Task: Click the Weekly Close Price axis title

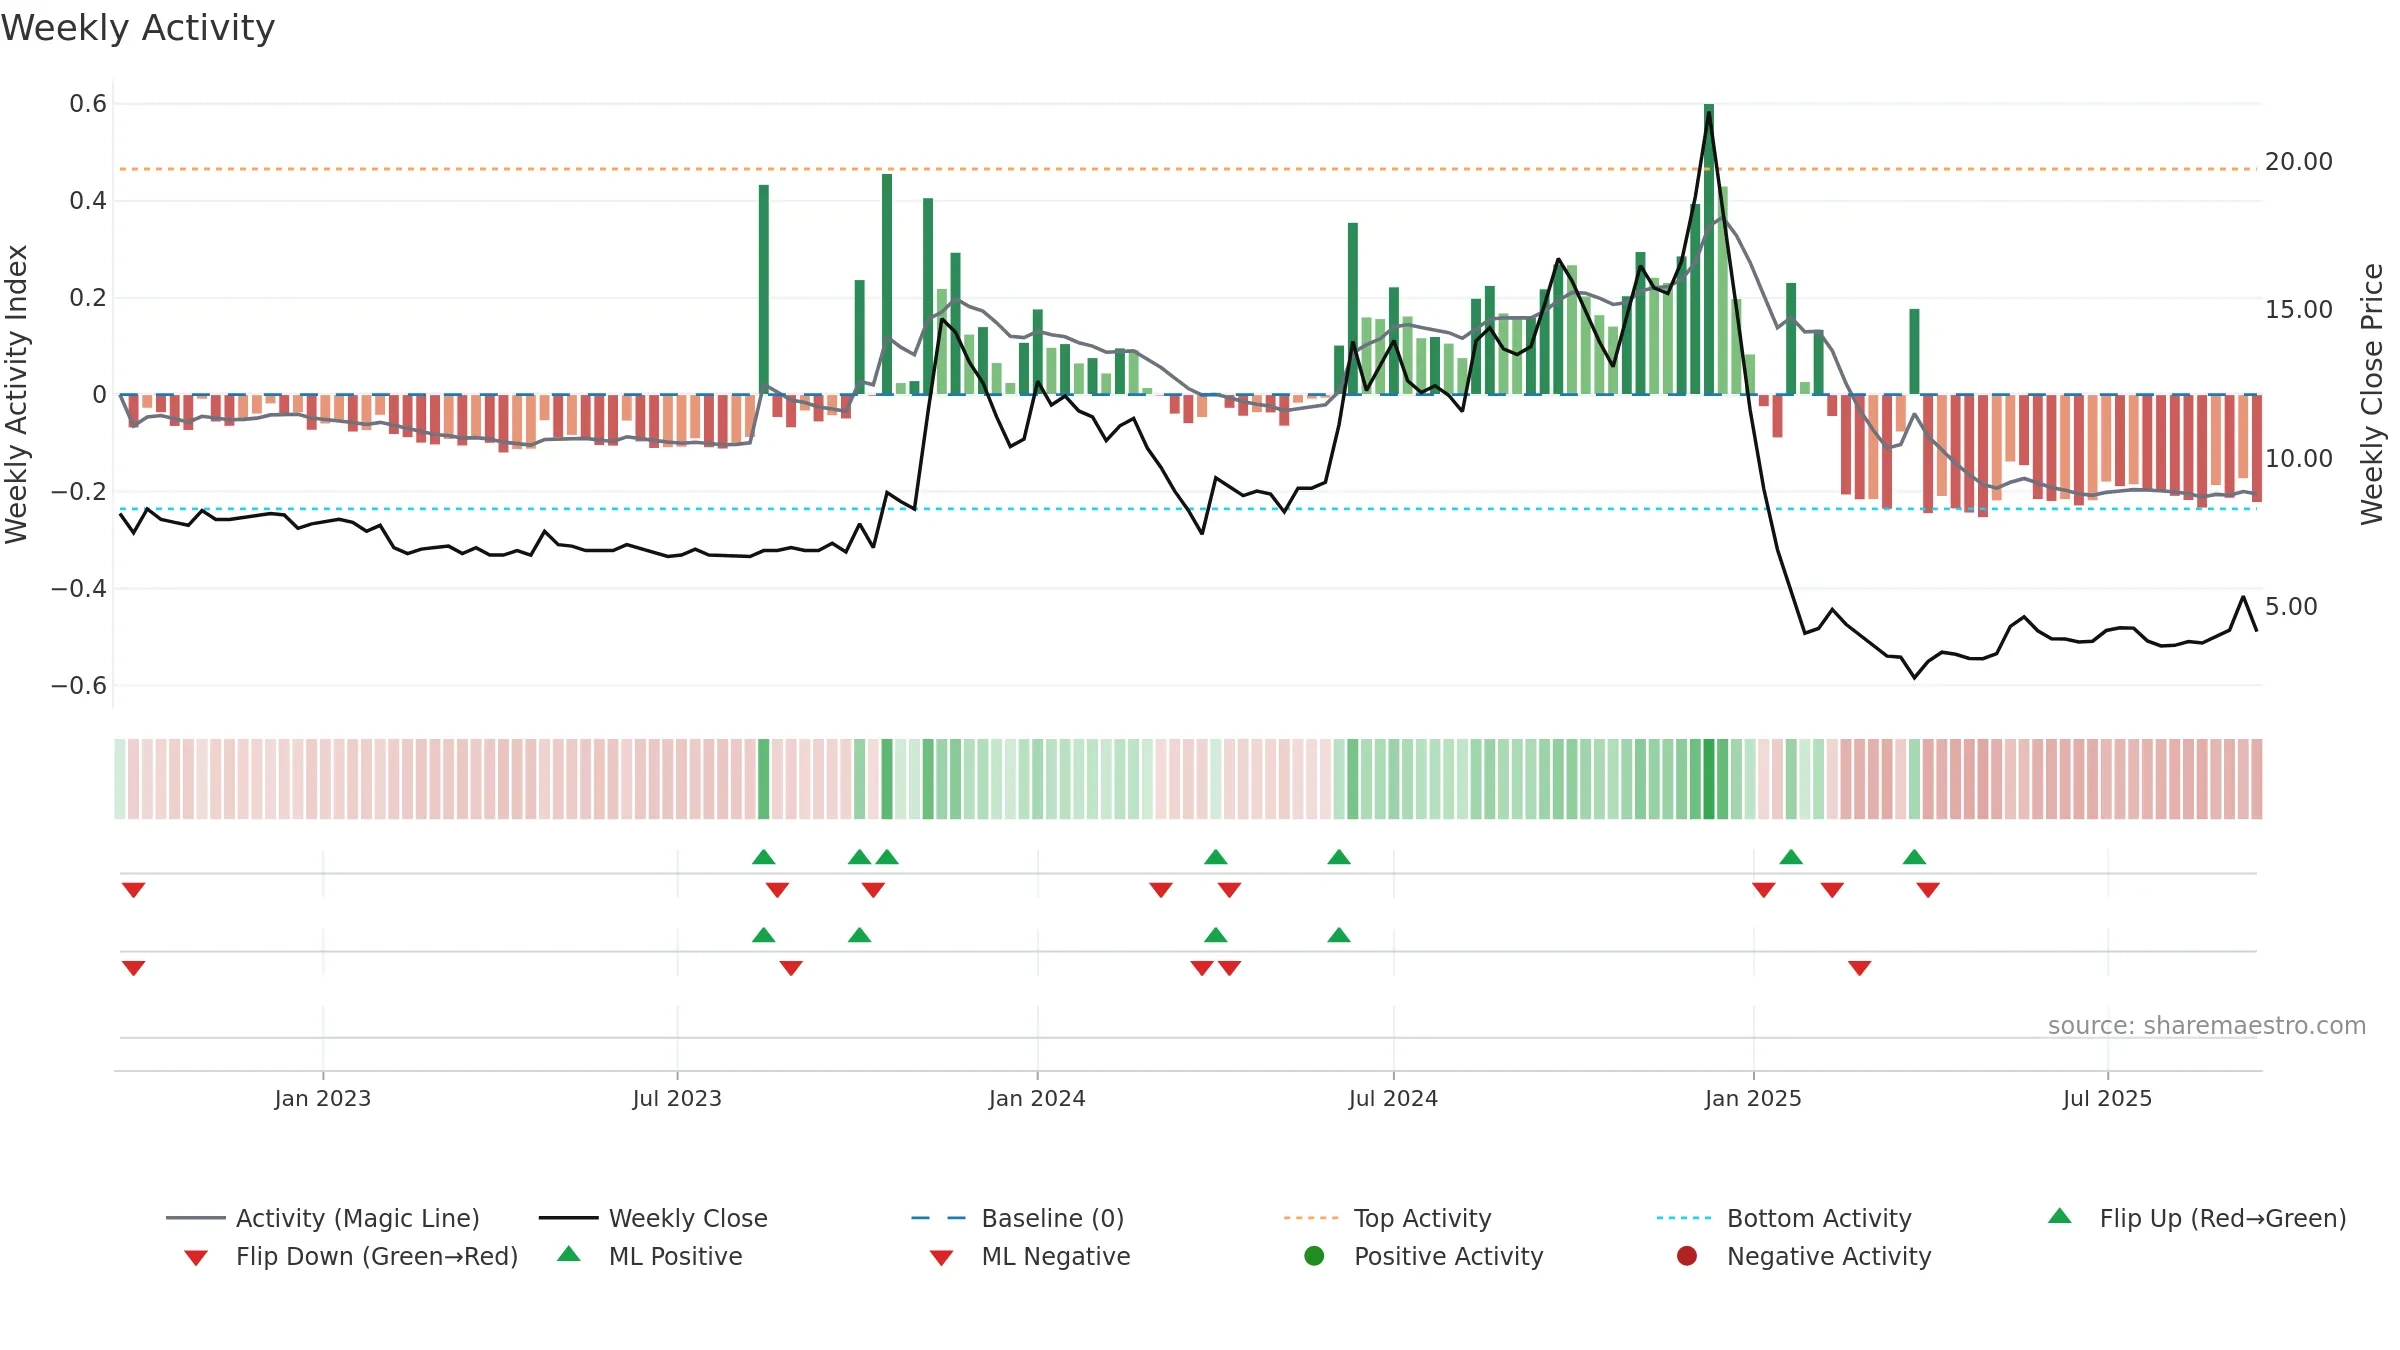Action: tap(2372, 394)
